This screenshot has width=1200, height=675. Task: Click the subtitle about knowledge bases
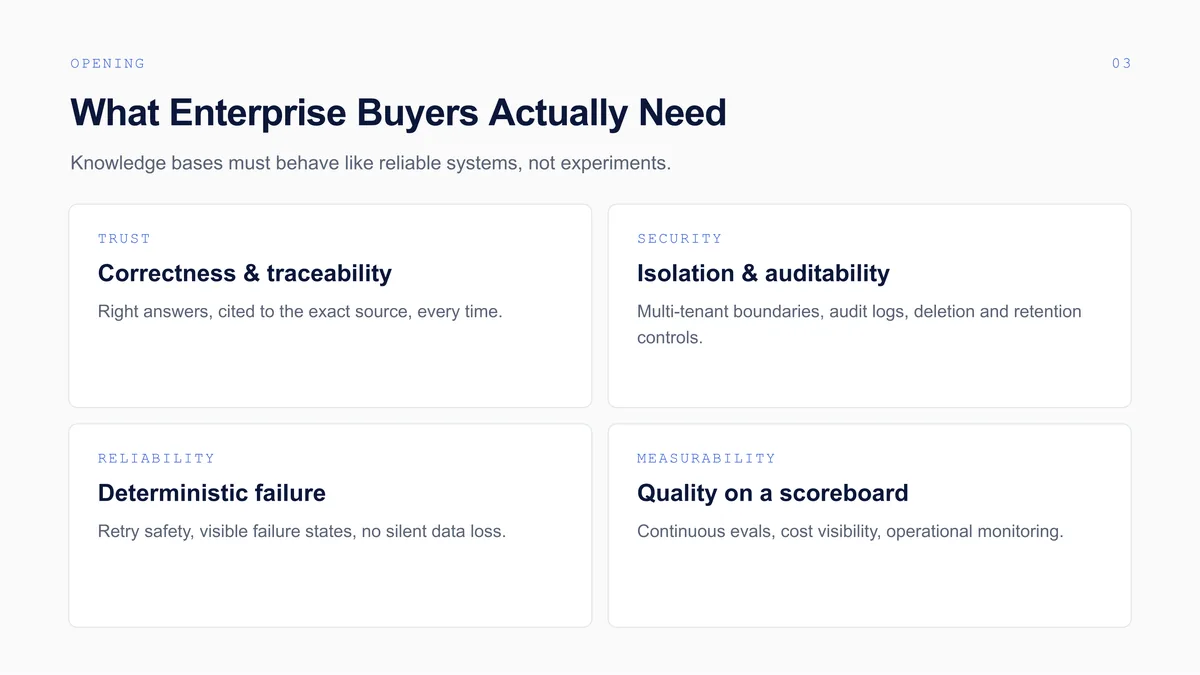click(370, 163)
